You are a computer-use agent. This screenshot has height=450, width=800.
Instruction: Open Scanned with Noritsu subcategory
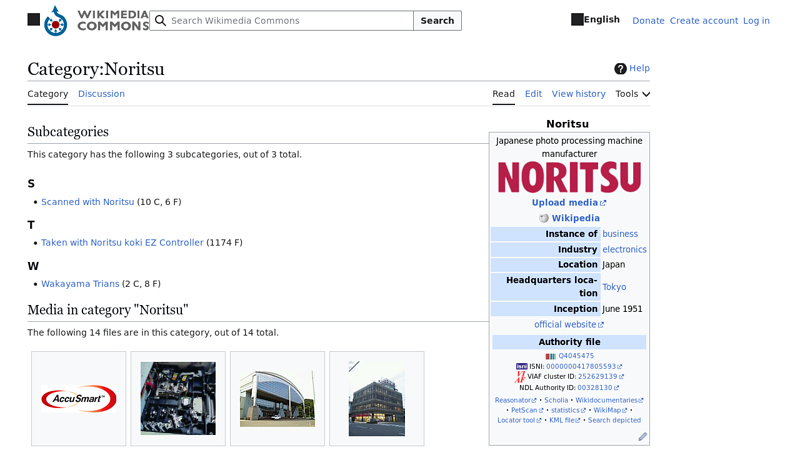(x=88, y=202)
